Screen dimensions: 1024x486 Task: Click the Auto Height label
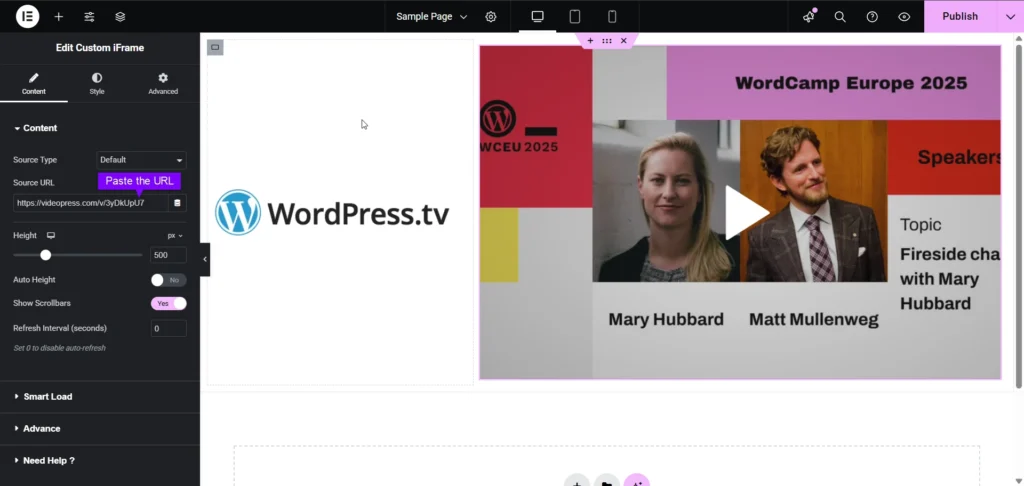(34, 280)
